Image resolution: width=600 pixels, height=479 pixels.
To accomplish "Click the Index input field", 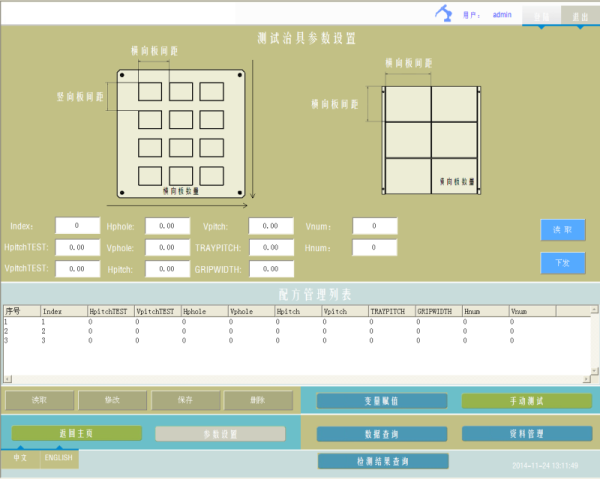I will point(77,226).
